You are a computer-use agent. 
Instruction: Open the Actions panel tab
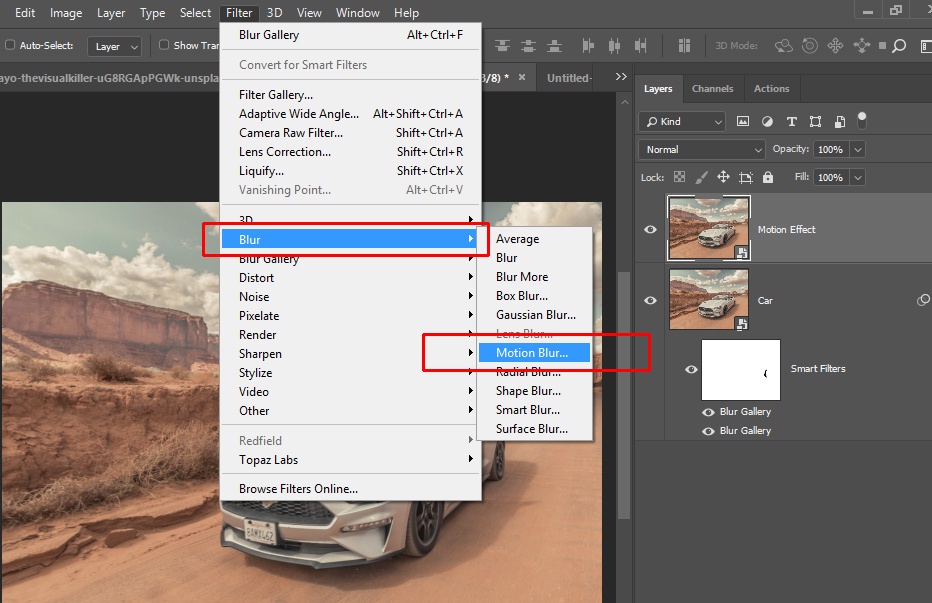pos(771,88)
